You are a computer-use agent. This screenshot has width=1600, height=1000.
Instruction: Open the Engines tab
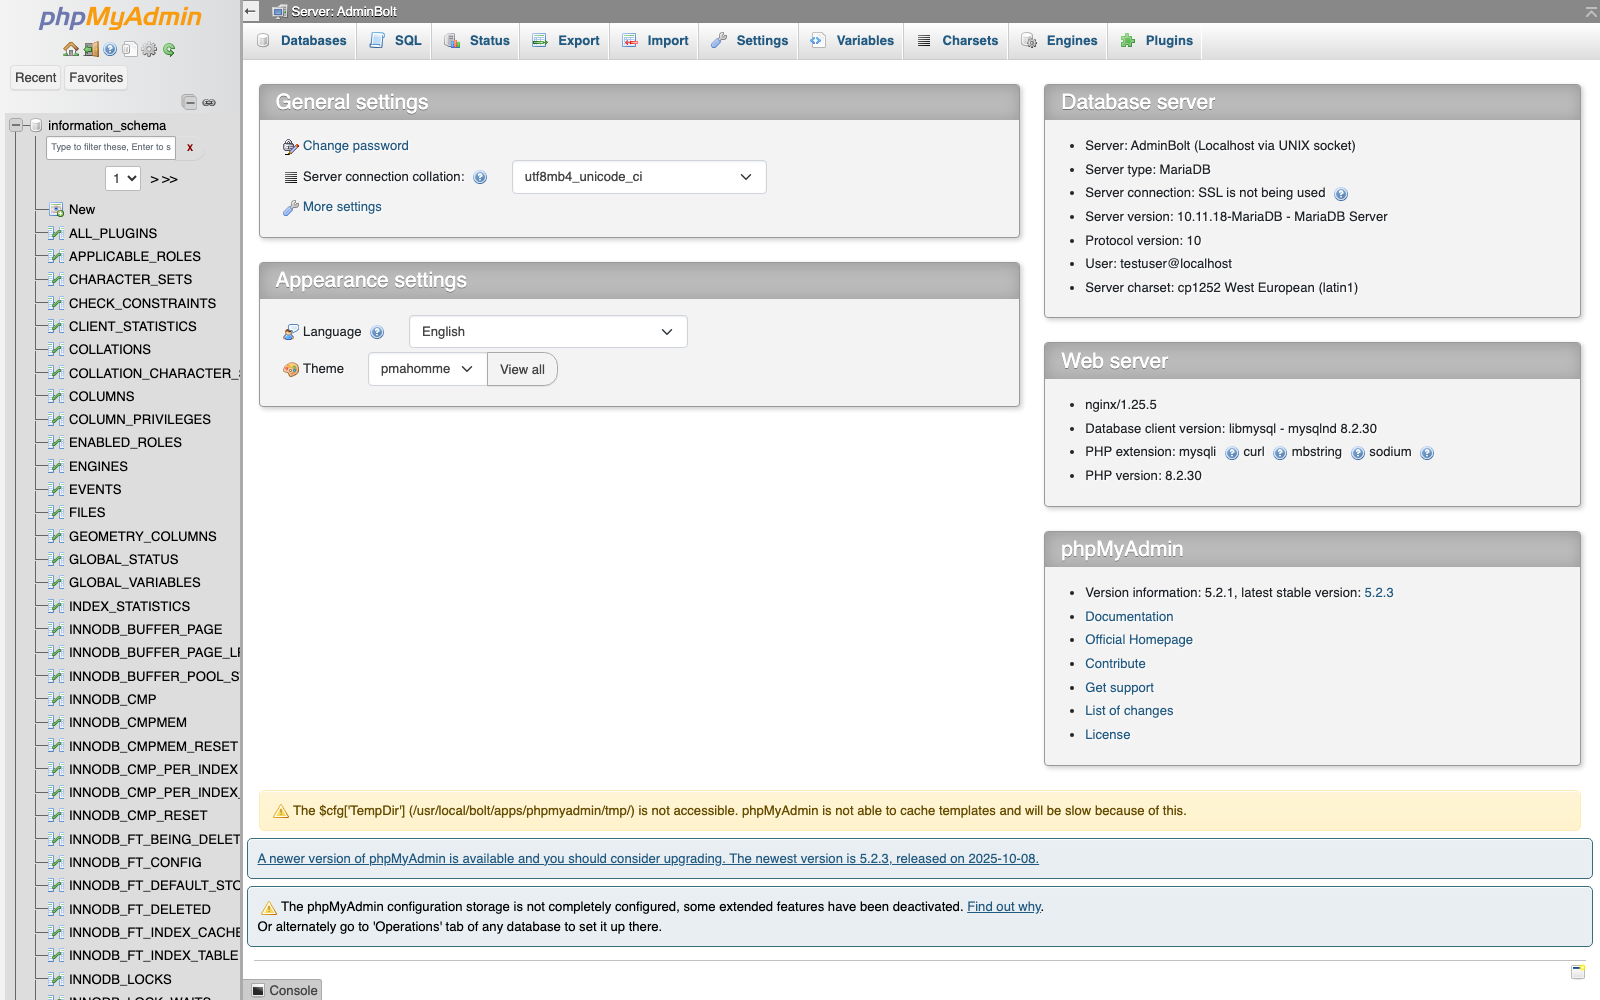[1060, 41]
